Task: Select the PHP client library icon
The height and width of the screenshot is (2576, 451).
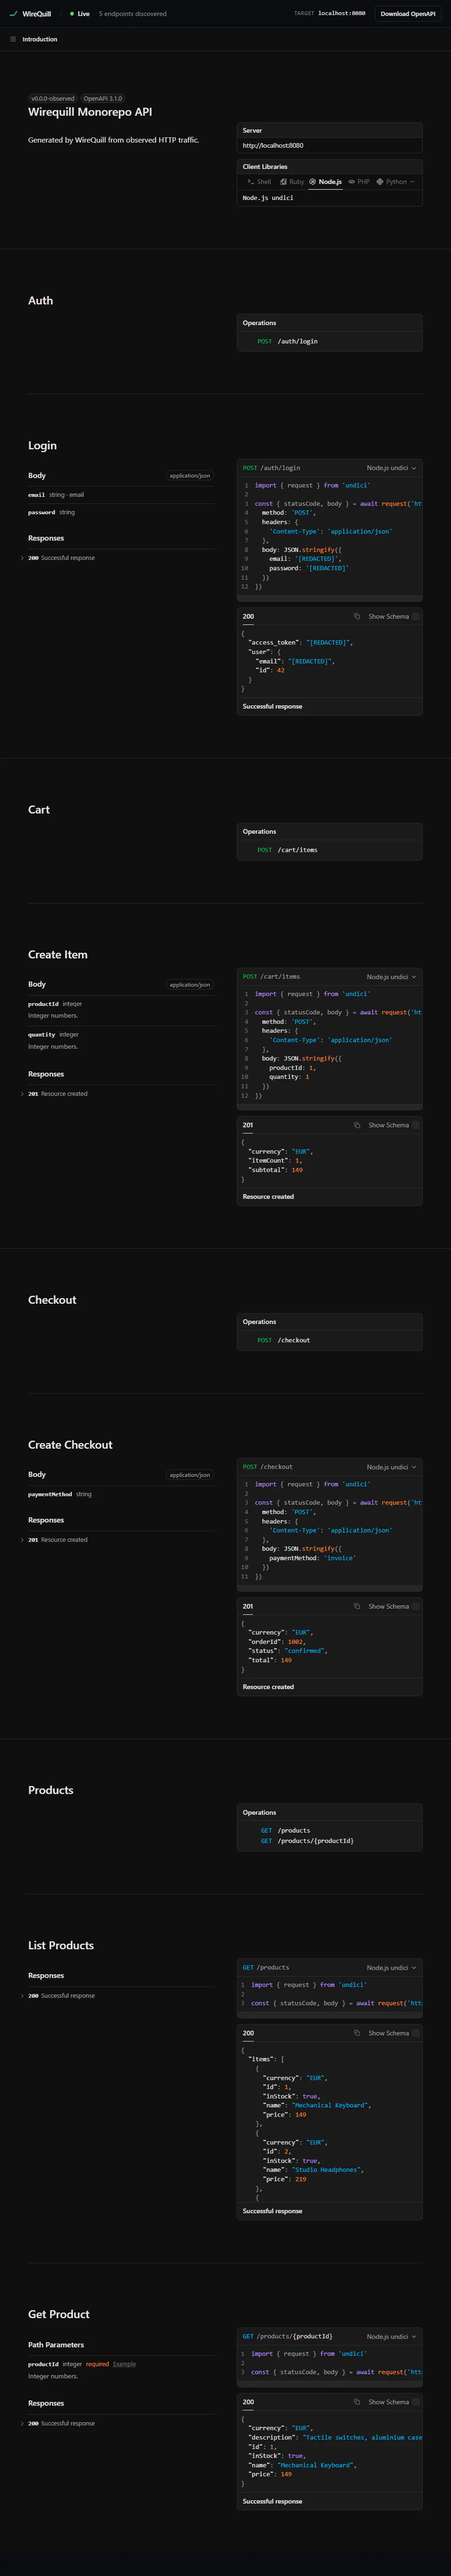Action: [352, 182]
